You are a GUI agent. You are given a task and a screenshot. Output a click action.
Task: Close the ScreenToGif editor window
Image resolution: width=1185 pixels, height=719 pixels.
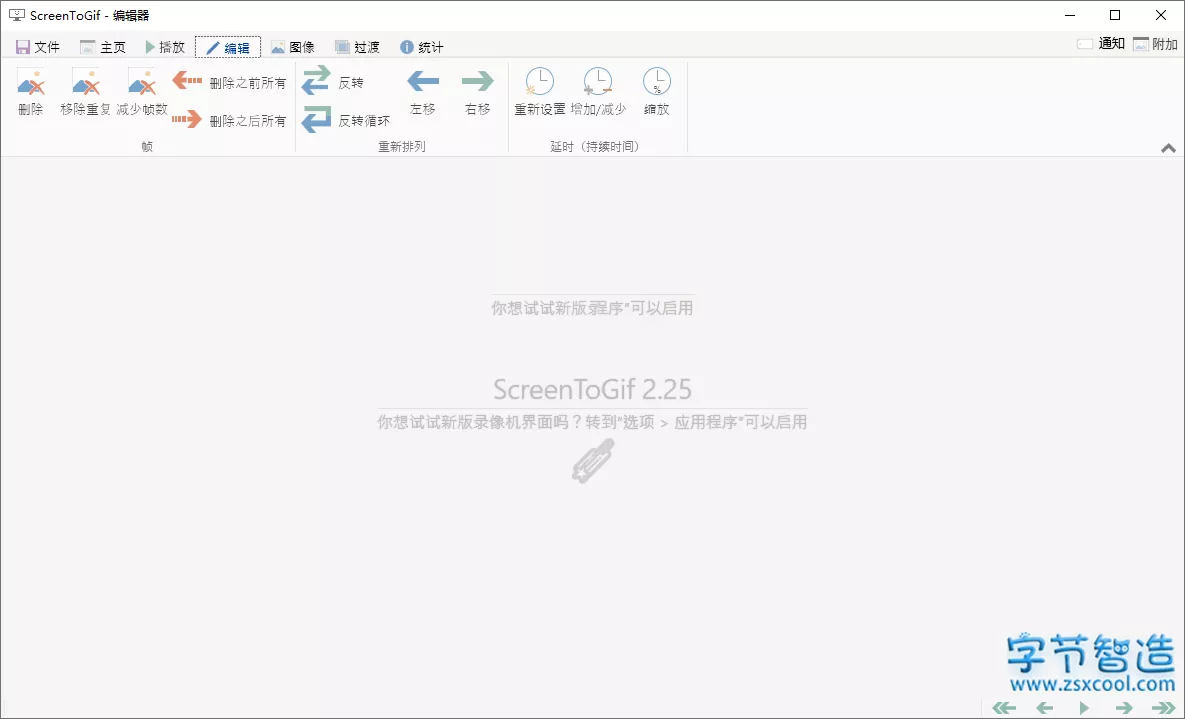[x=1161, y=15]
